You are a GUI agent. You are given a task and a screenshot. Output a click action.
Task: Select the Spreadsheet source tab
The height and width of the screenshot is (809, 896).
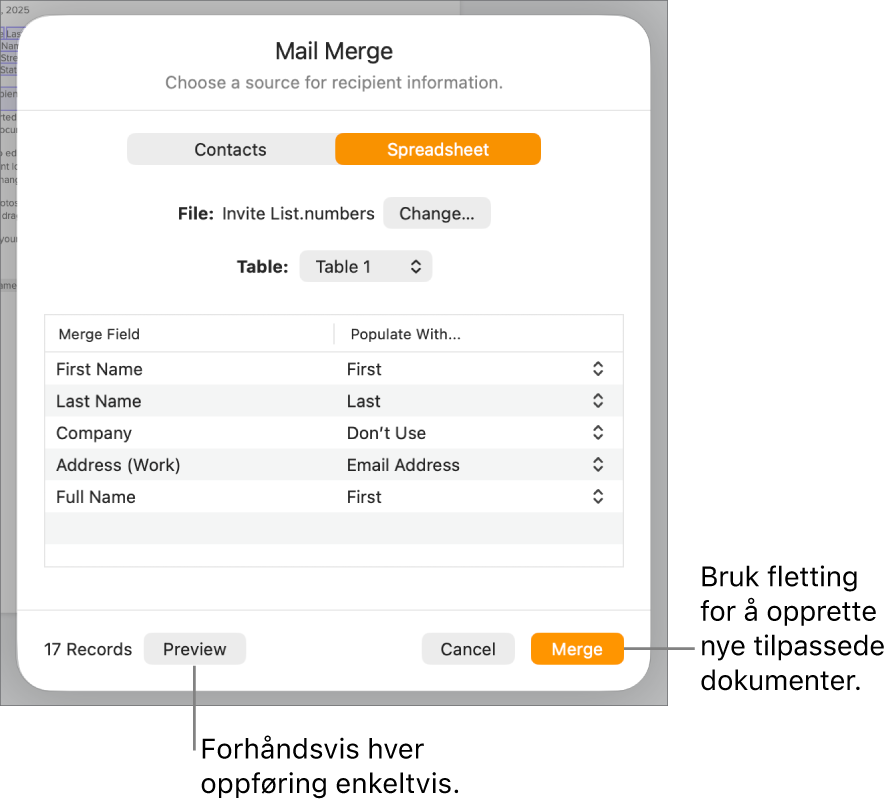438,150
